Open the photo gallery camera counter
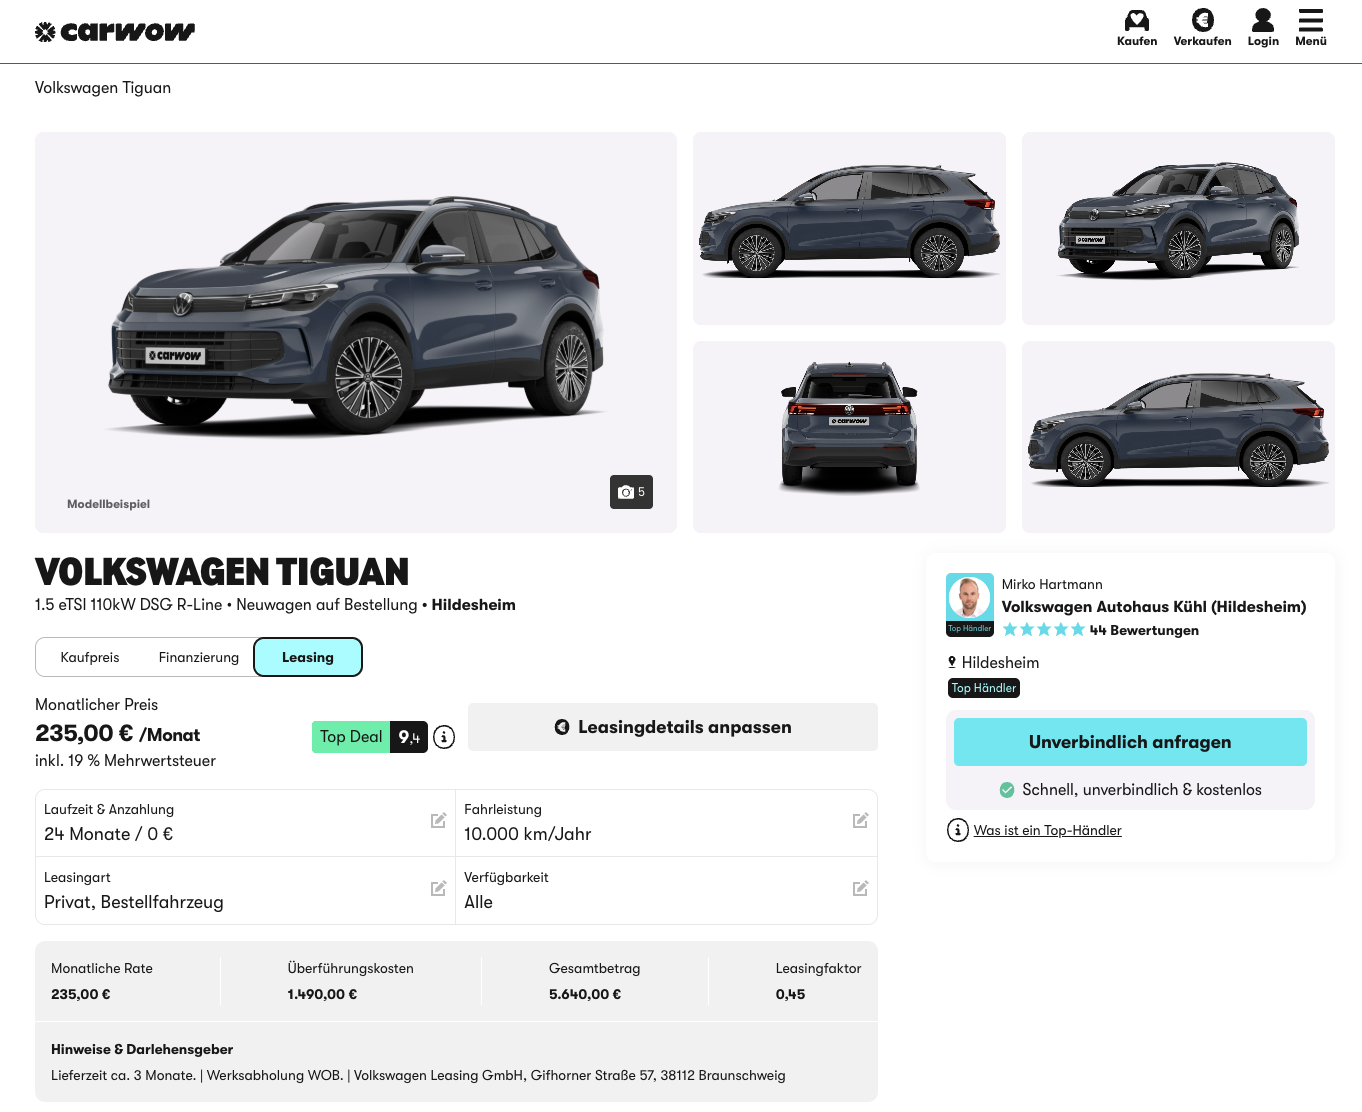This screenshot has height=1112, width=1362. [631, 492]
